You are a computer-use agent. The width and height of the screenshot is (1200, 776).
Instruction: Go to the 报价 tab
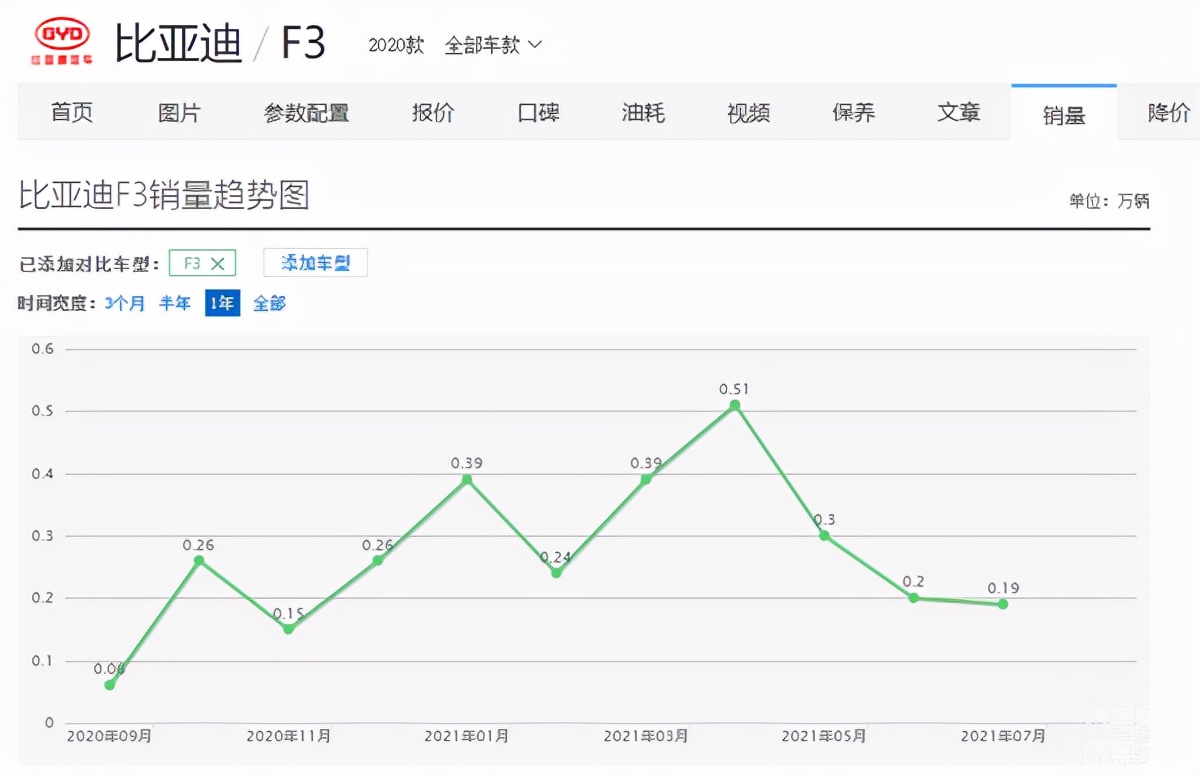pos(433,113)
